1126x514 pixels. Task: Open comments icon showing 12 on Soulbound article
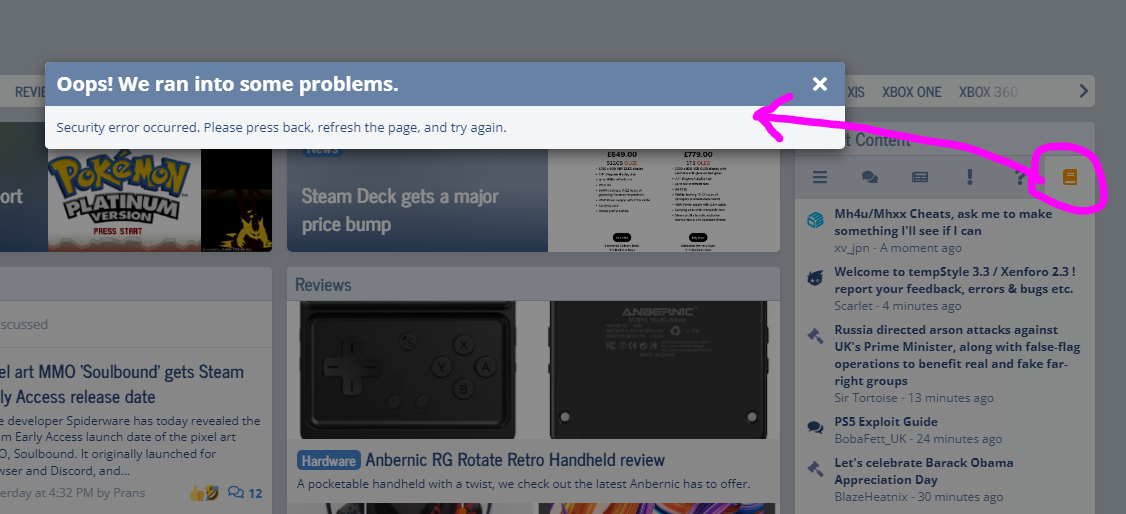coord(245,492)
